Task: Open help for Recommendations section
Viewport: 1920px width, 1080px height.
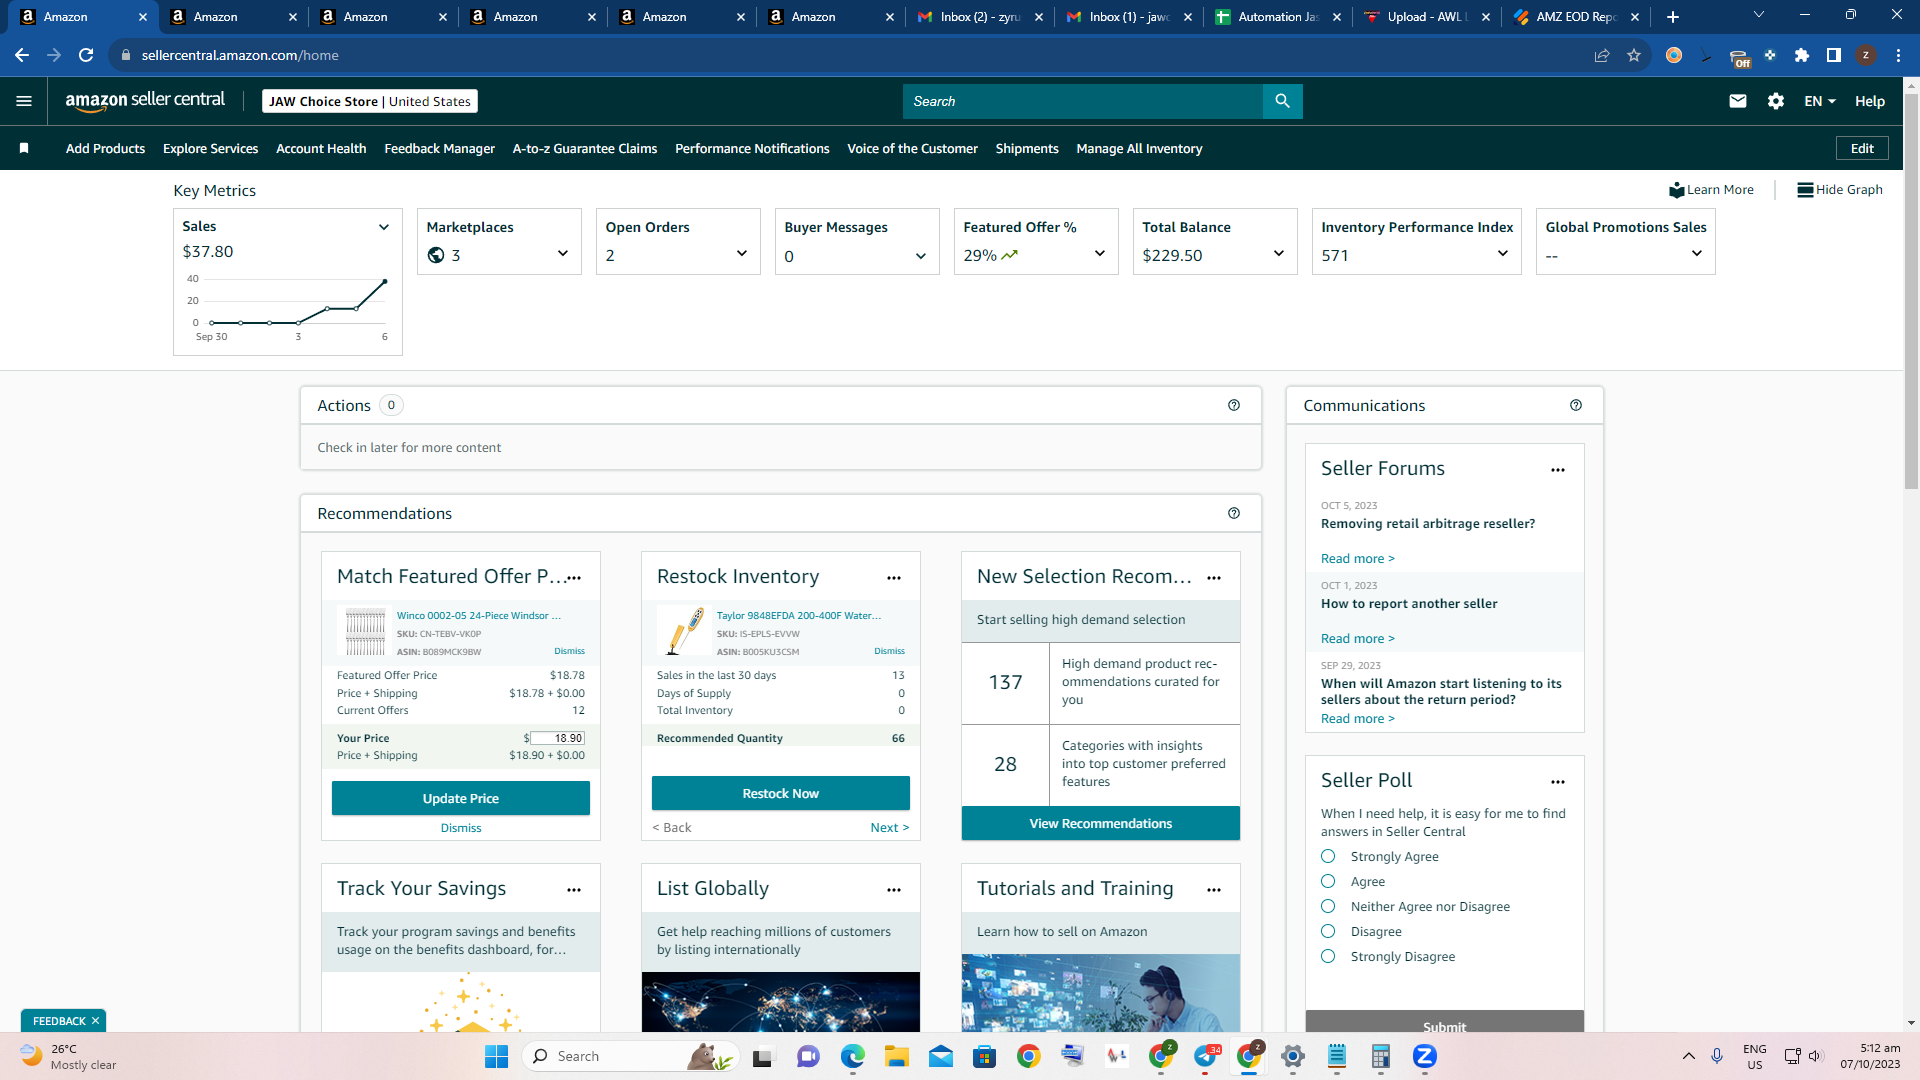Action: [1234, 513]
